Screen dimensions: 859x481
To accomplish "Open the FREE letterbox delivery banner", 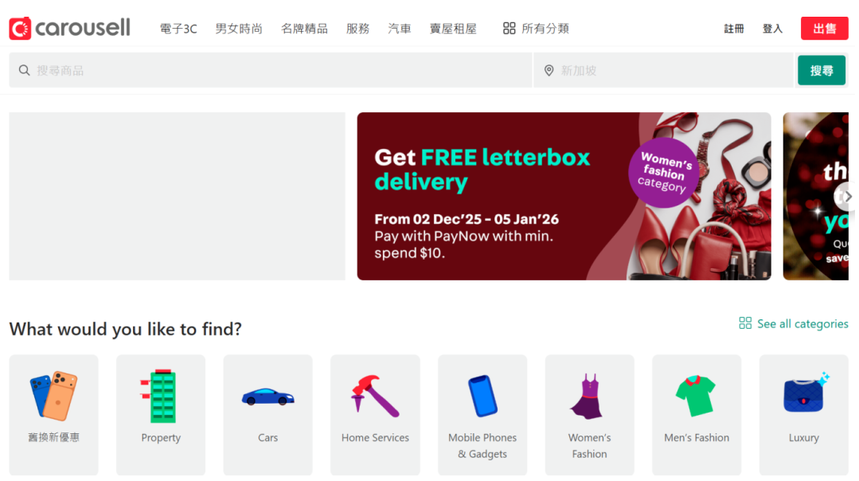I will coord(564,196).
